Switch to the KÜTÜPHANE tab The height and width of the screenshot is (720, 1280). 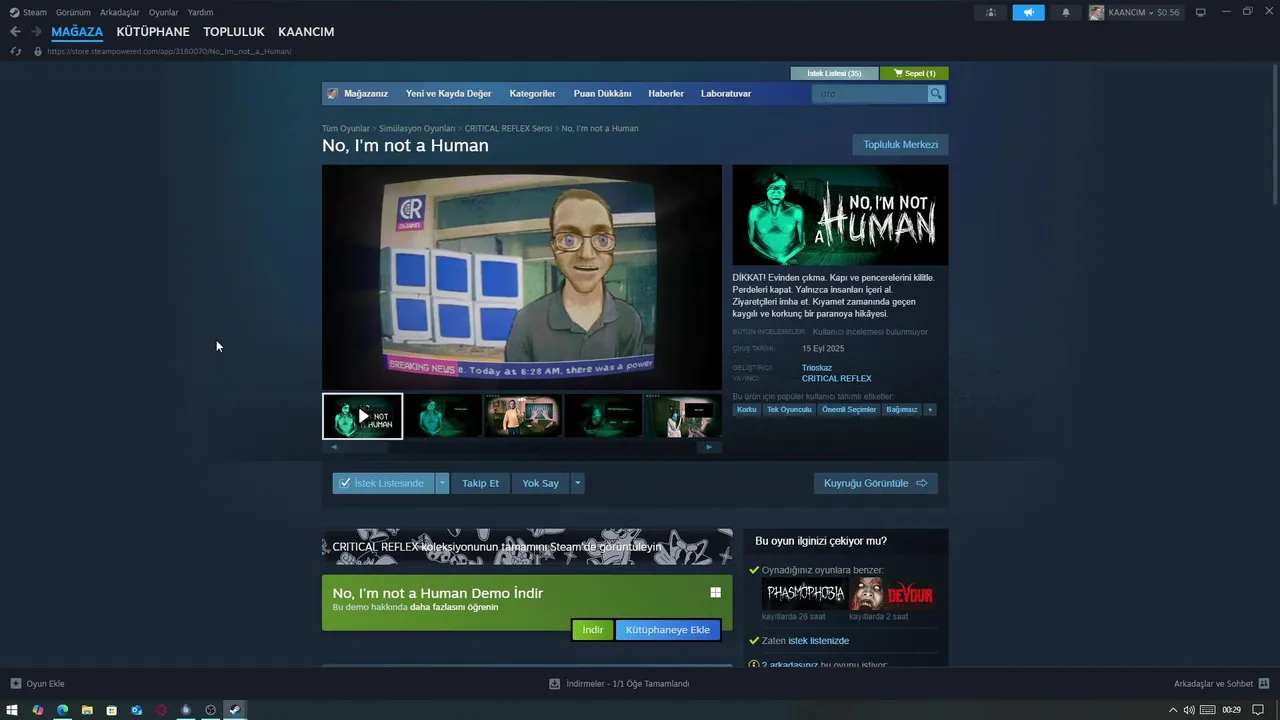(153, 32)
